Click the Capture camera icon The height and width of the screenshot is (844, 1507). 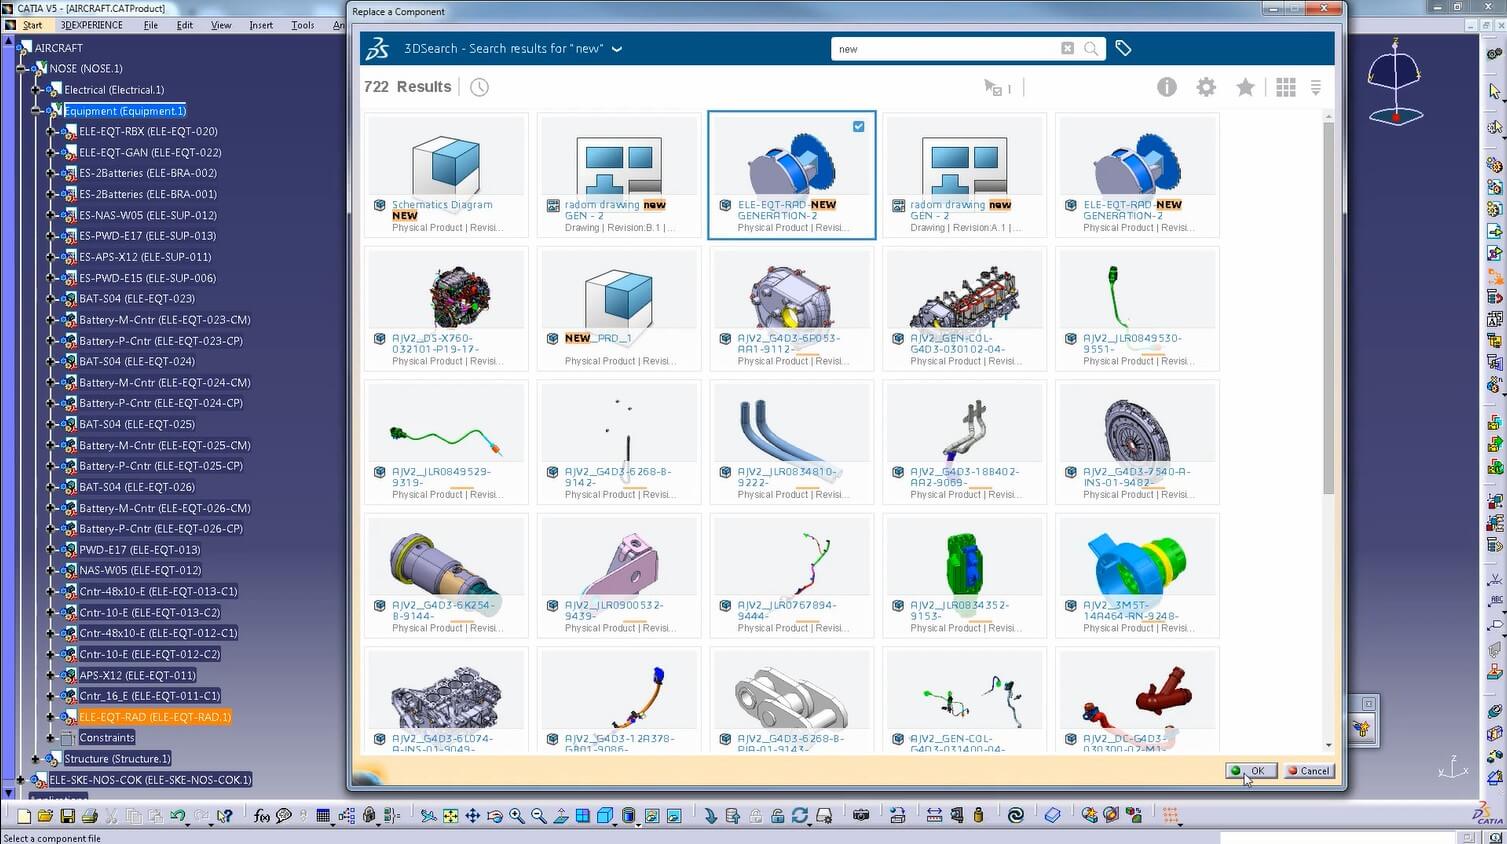(x=860, y=816)
